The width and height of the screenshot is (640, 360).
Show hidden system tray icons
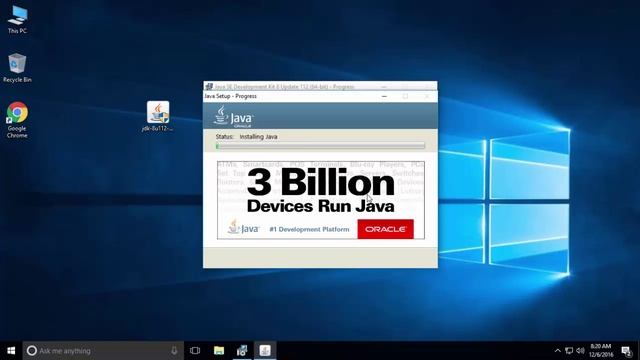[x=558, y=351]
